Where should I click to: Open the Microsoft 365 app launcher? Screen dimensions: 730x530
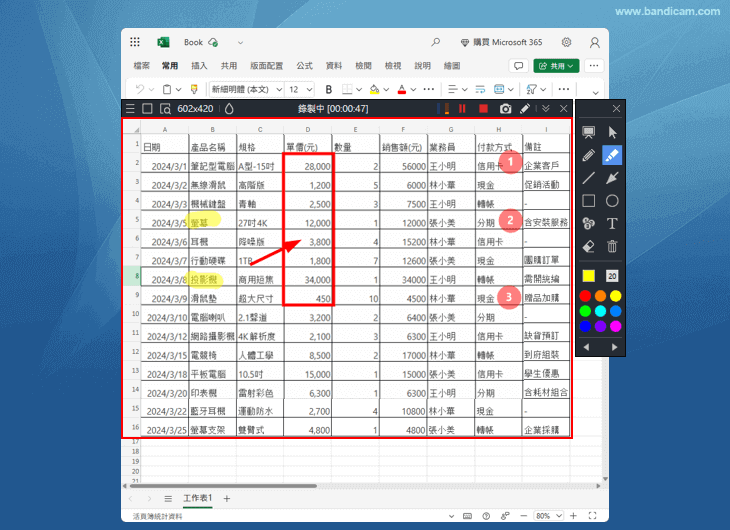(135, 42)
